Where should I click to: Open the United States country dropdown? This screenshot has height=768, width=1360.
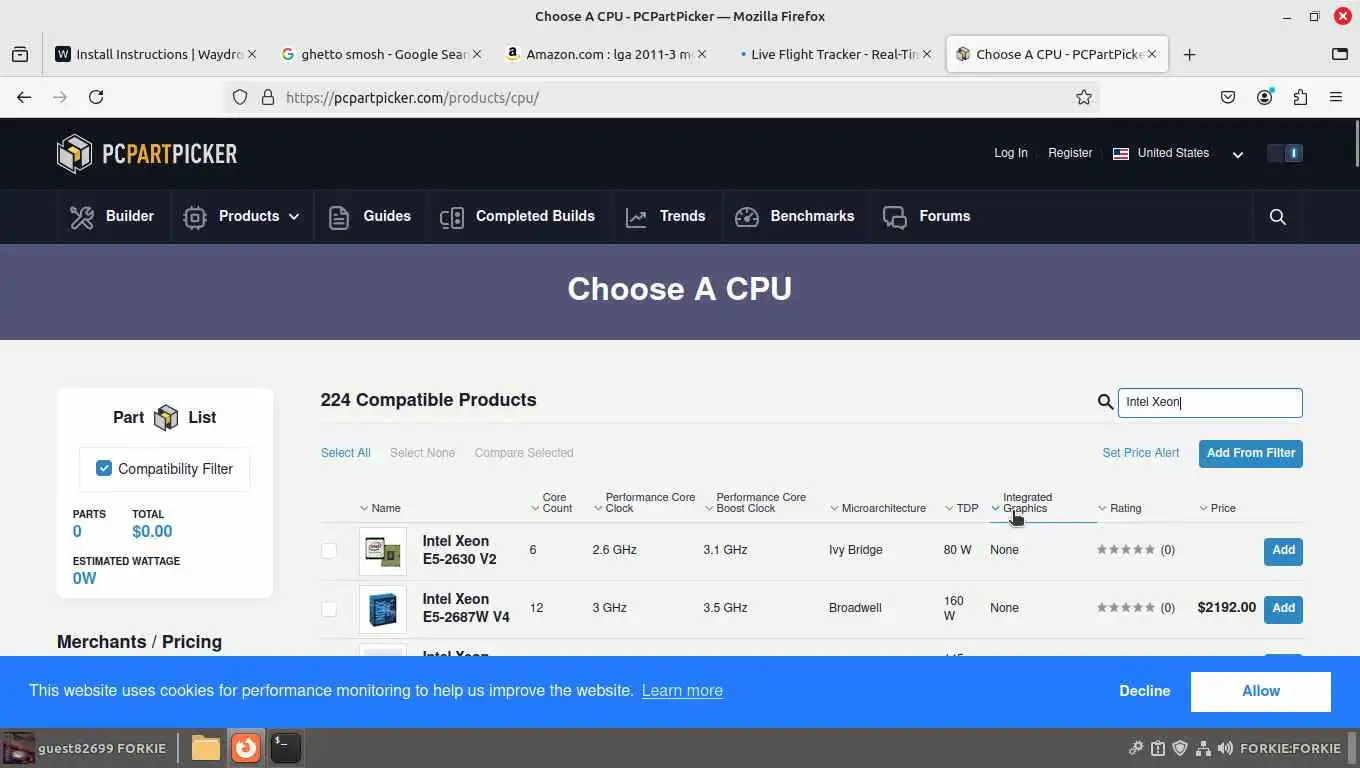pyautogui.click(x=1178, y=153)
